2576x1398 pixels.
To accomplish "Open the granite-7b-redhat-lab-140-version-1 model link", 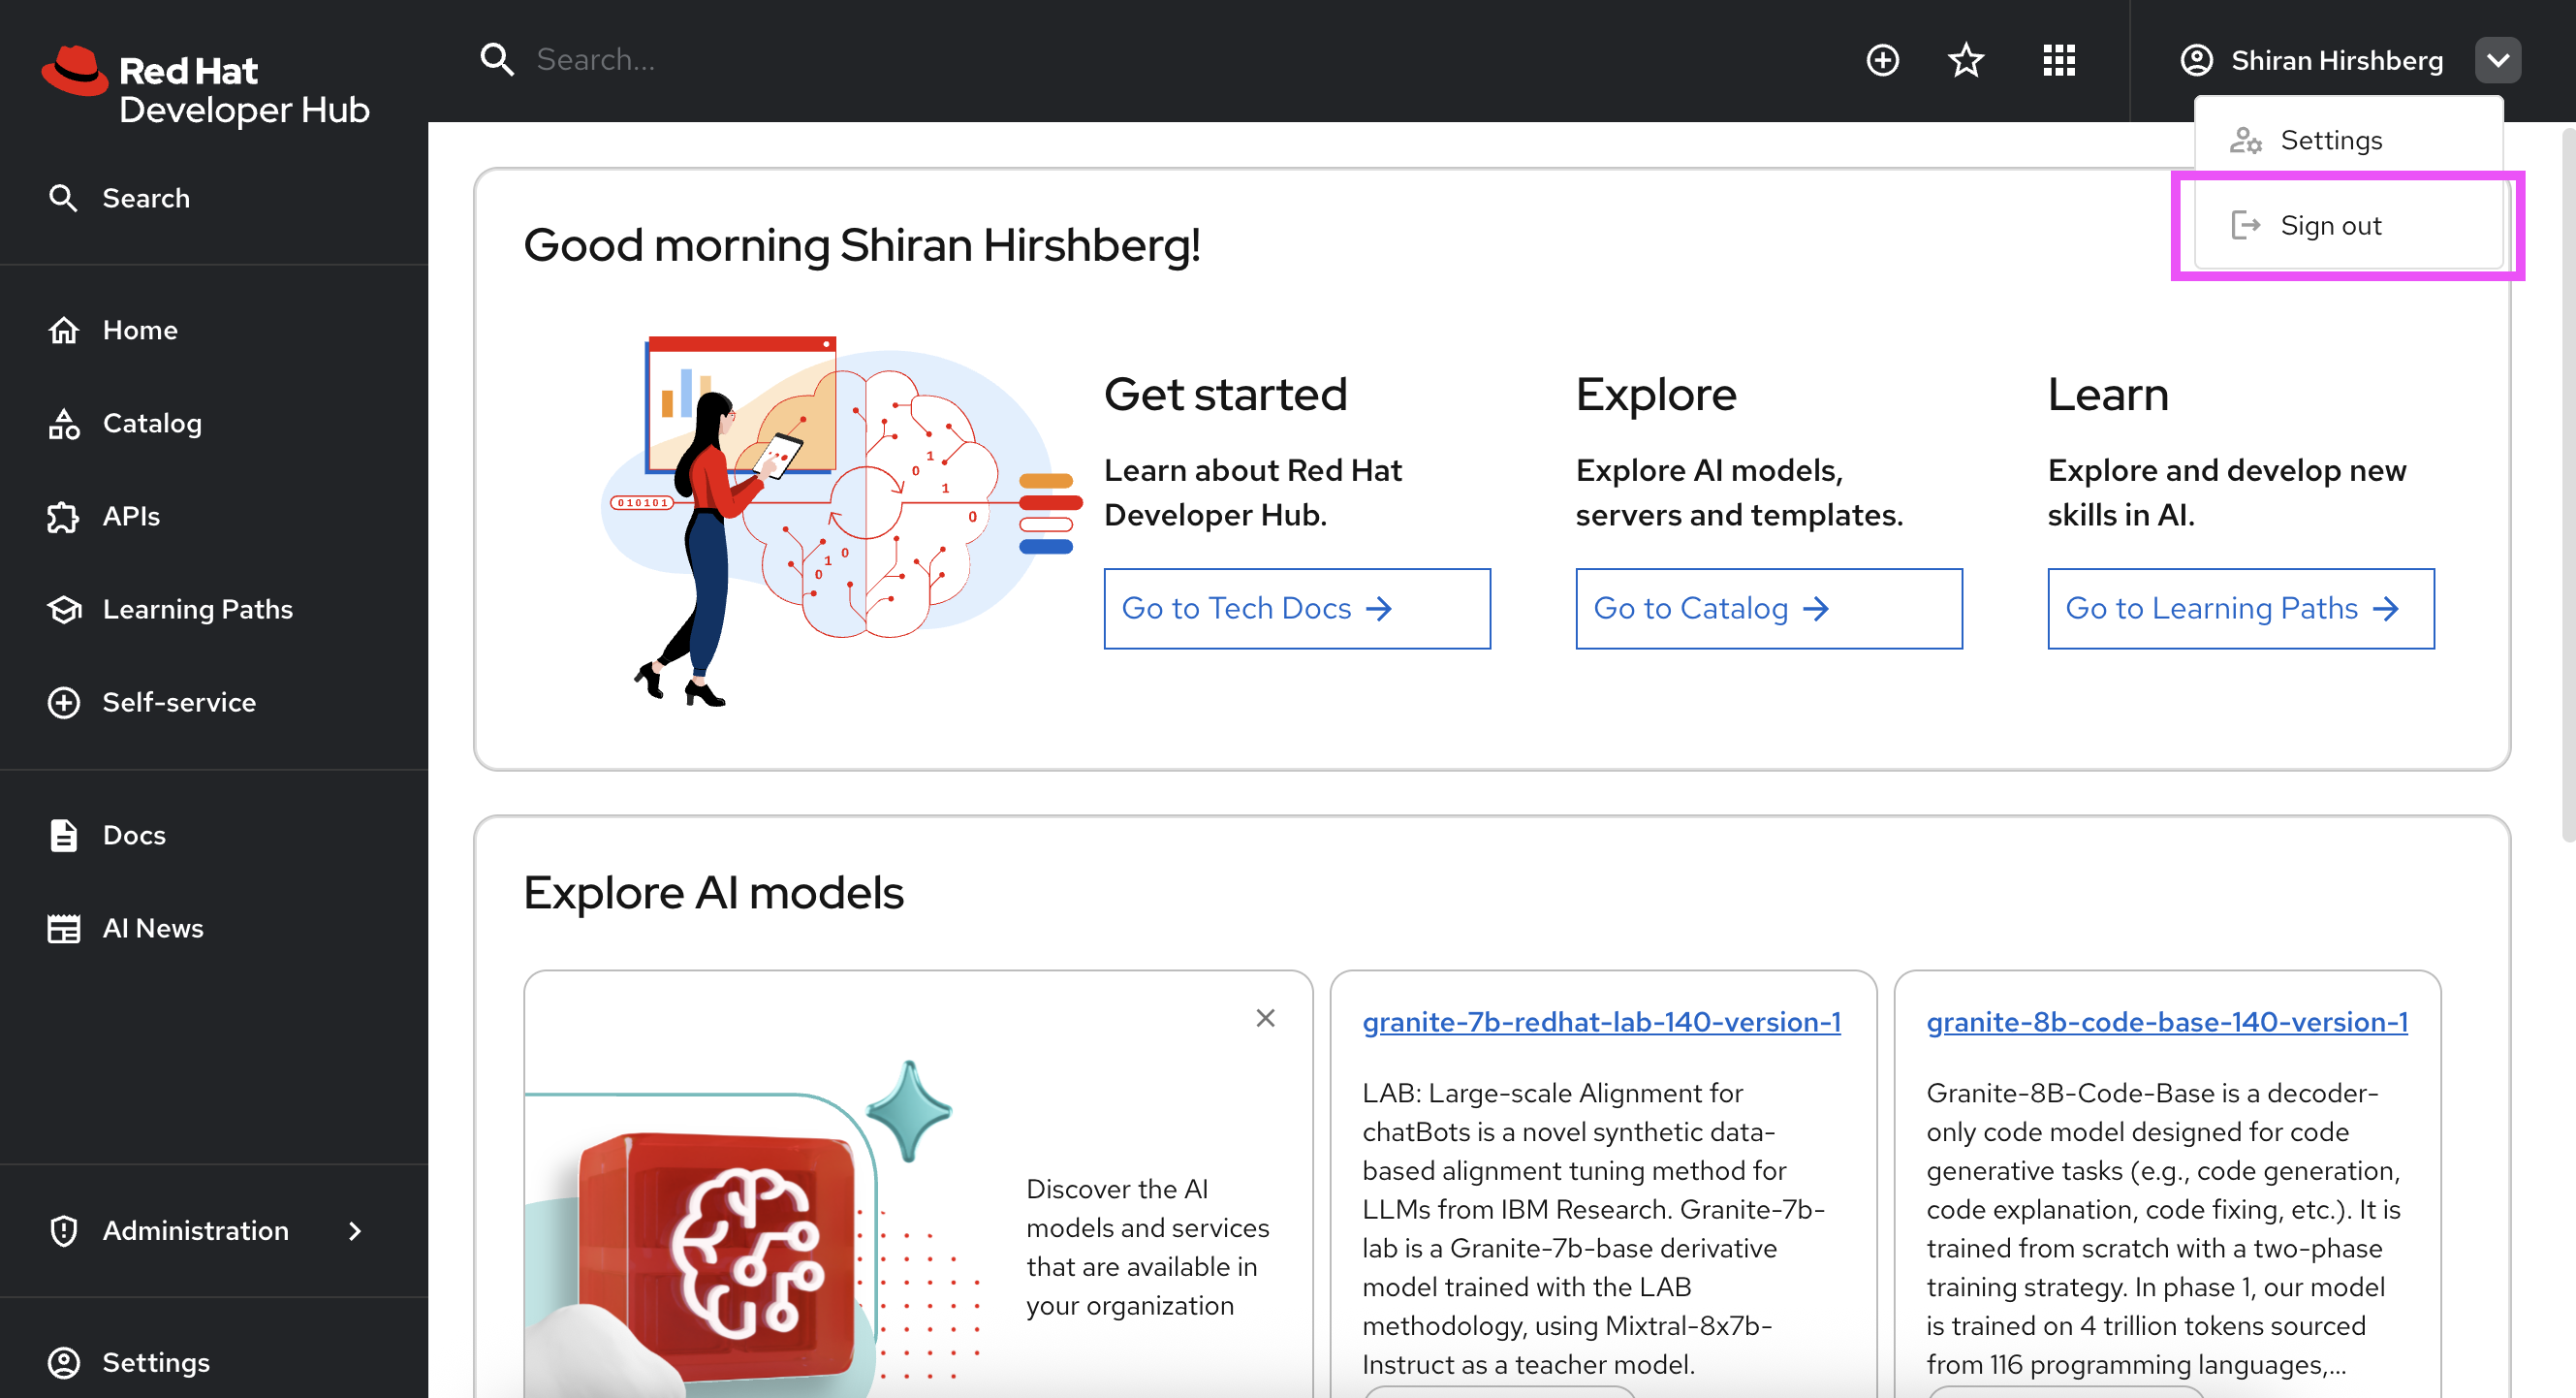I will pos(1600,1022).
